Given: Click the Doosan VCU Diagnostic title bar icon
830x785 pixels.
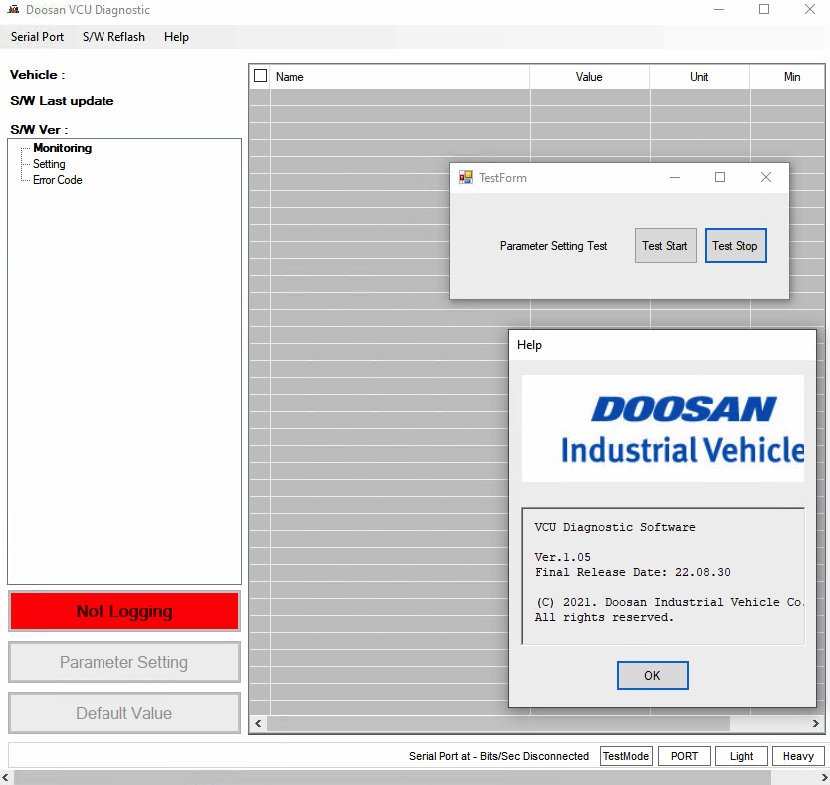Looking at the screenshot, I should pos(14,10).
